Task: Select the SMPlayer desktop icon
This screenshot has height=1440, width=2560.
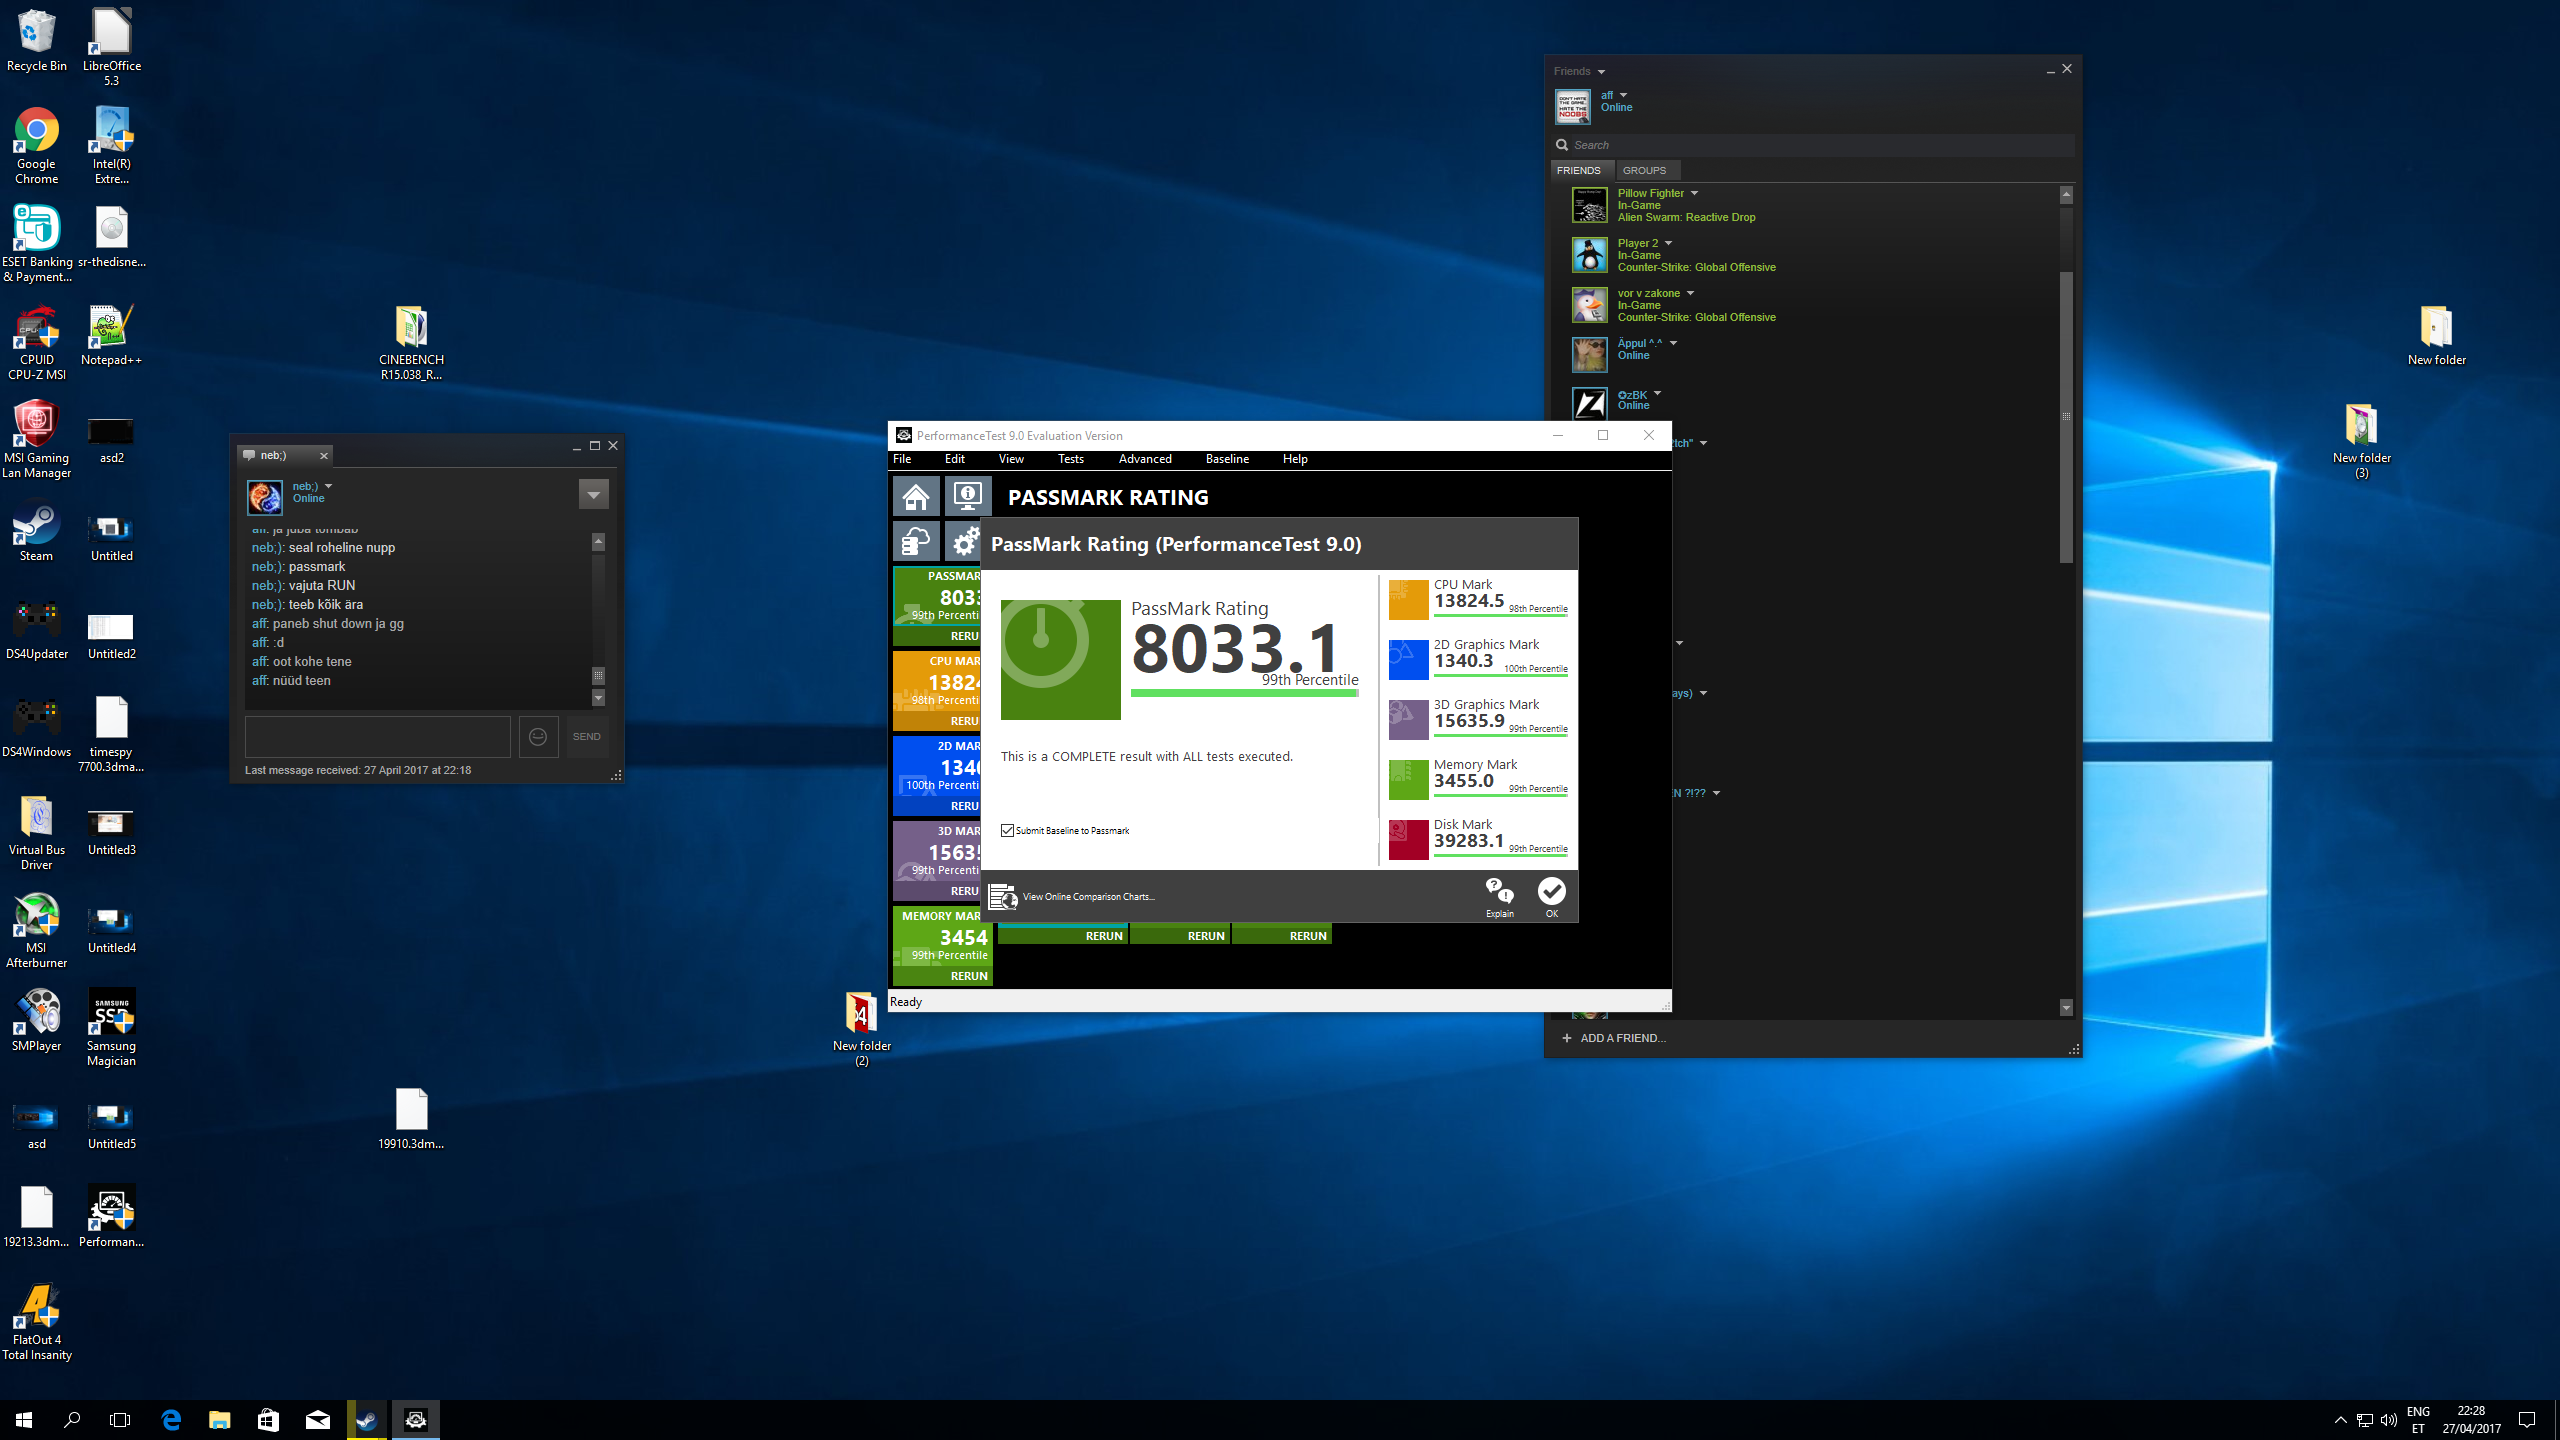Action: tap(37, 1021)
